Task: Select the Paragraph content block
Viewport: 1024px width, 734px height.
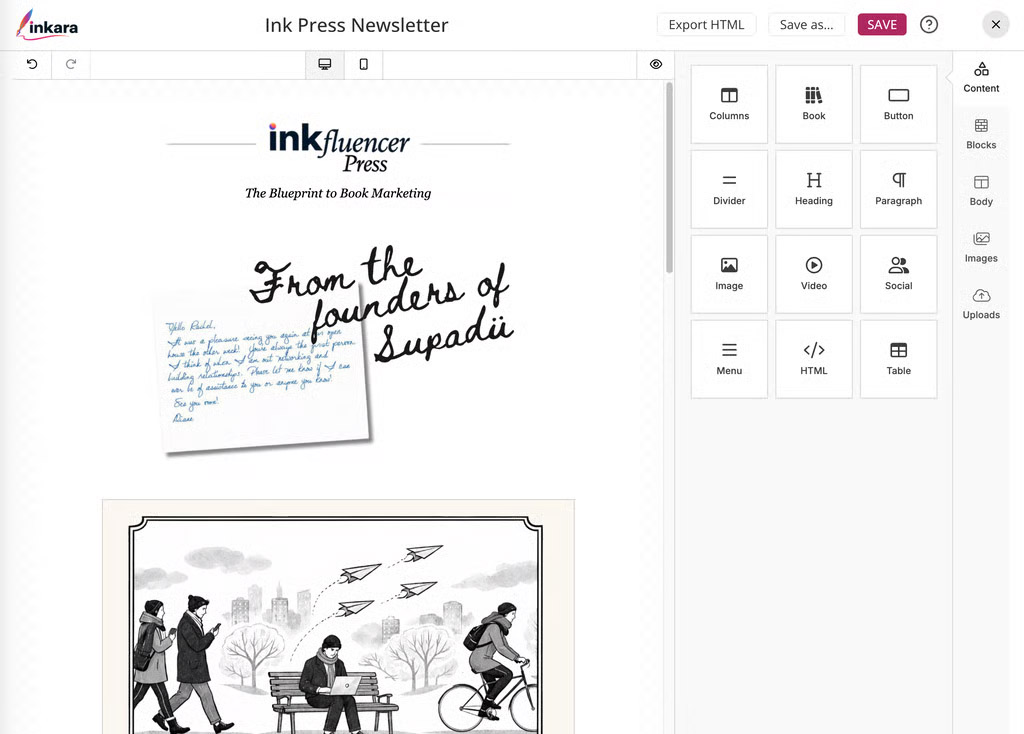Action: pos(899,189)
